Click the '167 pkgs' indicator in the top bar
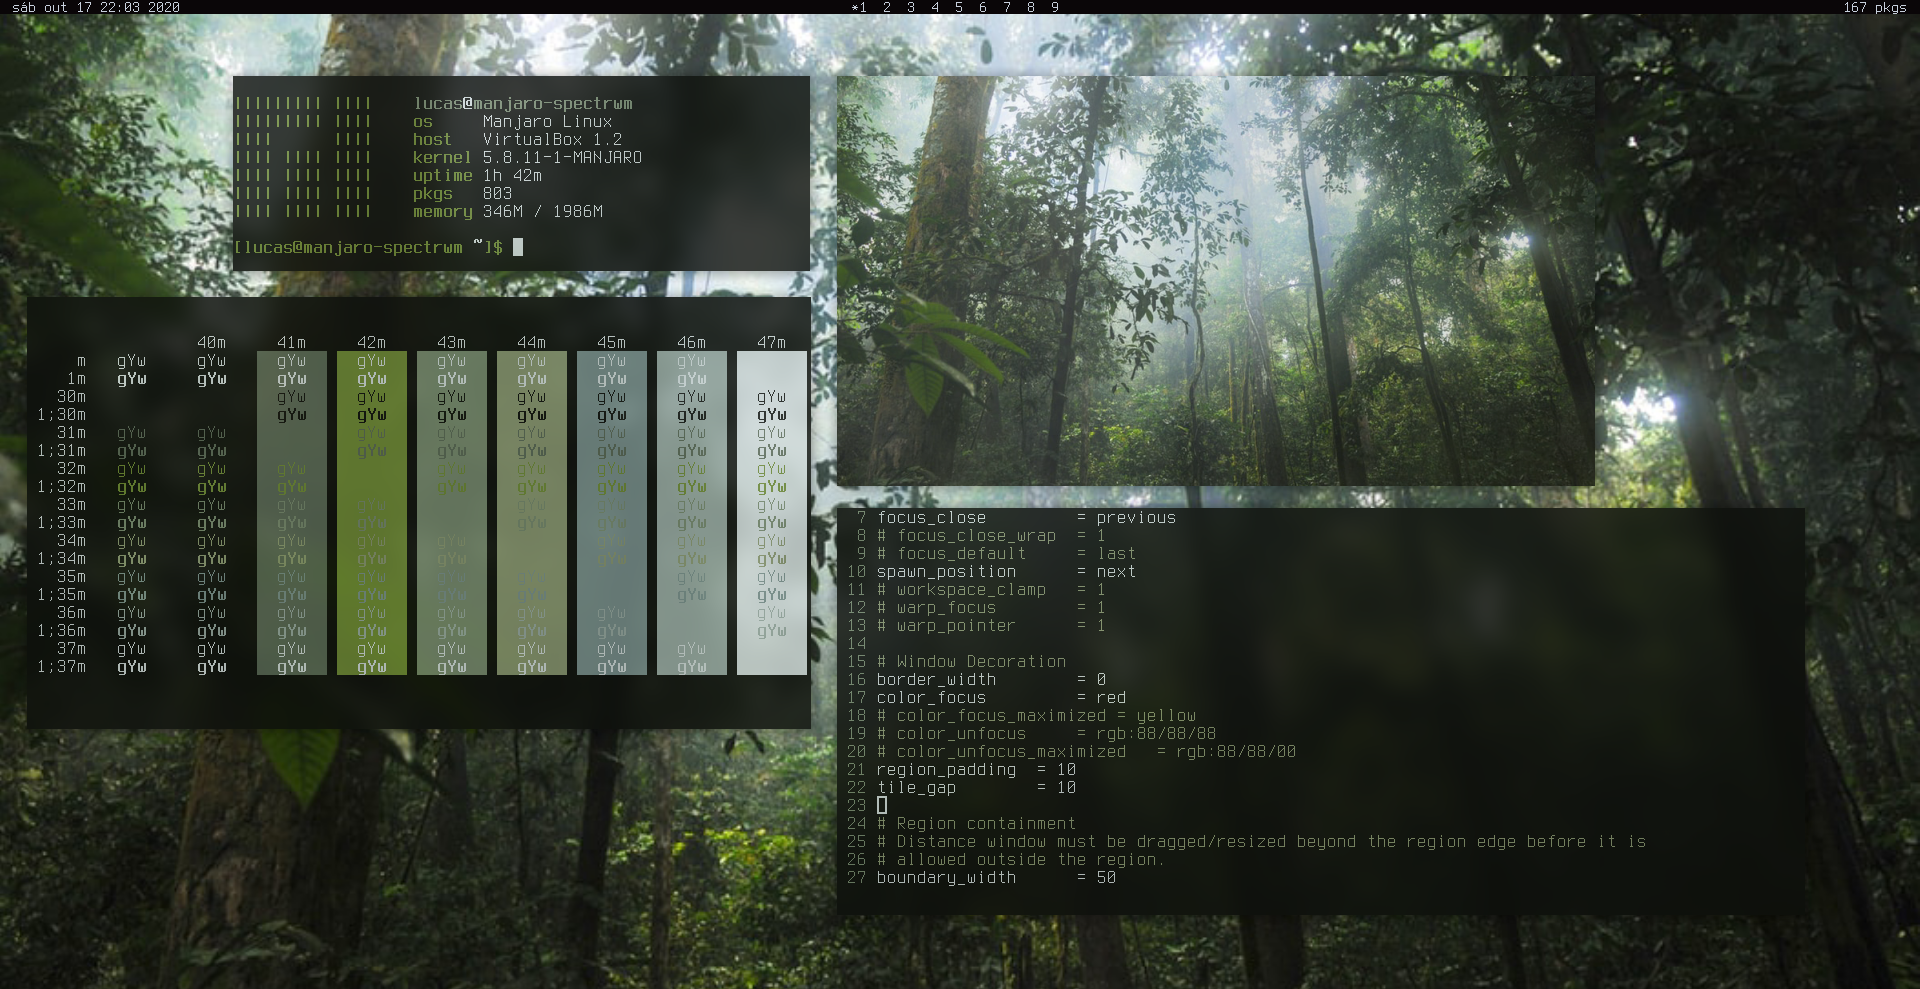 tap(1875, 7)
